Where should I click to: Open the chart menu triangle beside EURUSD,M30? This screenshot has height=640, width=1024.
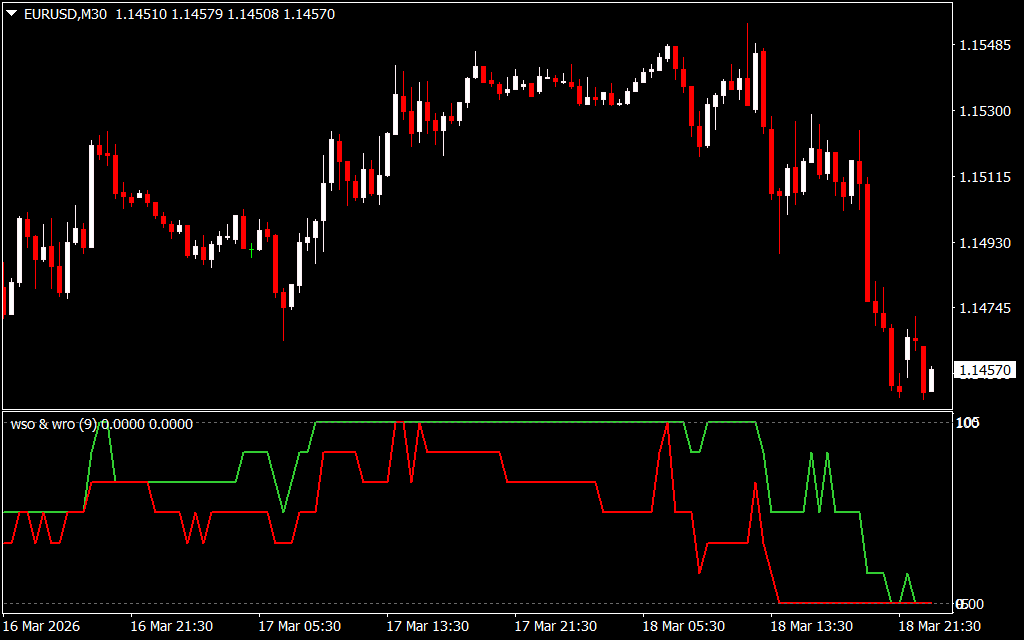click(x=11, y=14)
